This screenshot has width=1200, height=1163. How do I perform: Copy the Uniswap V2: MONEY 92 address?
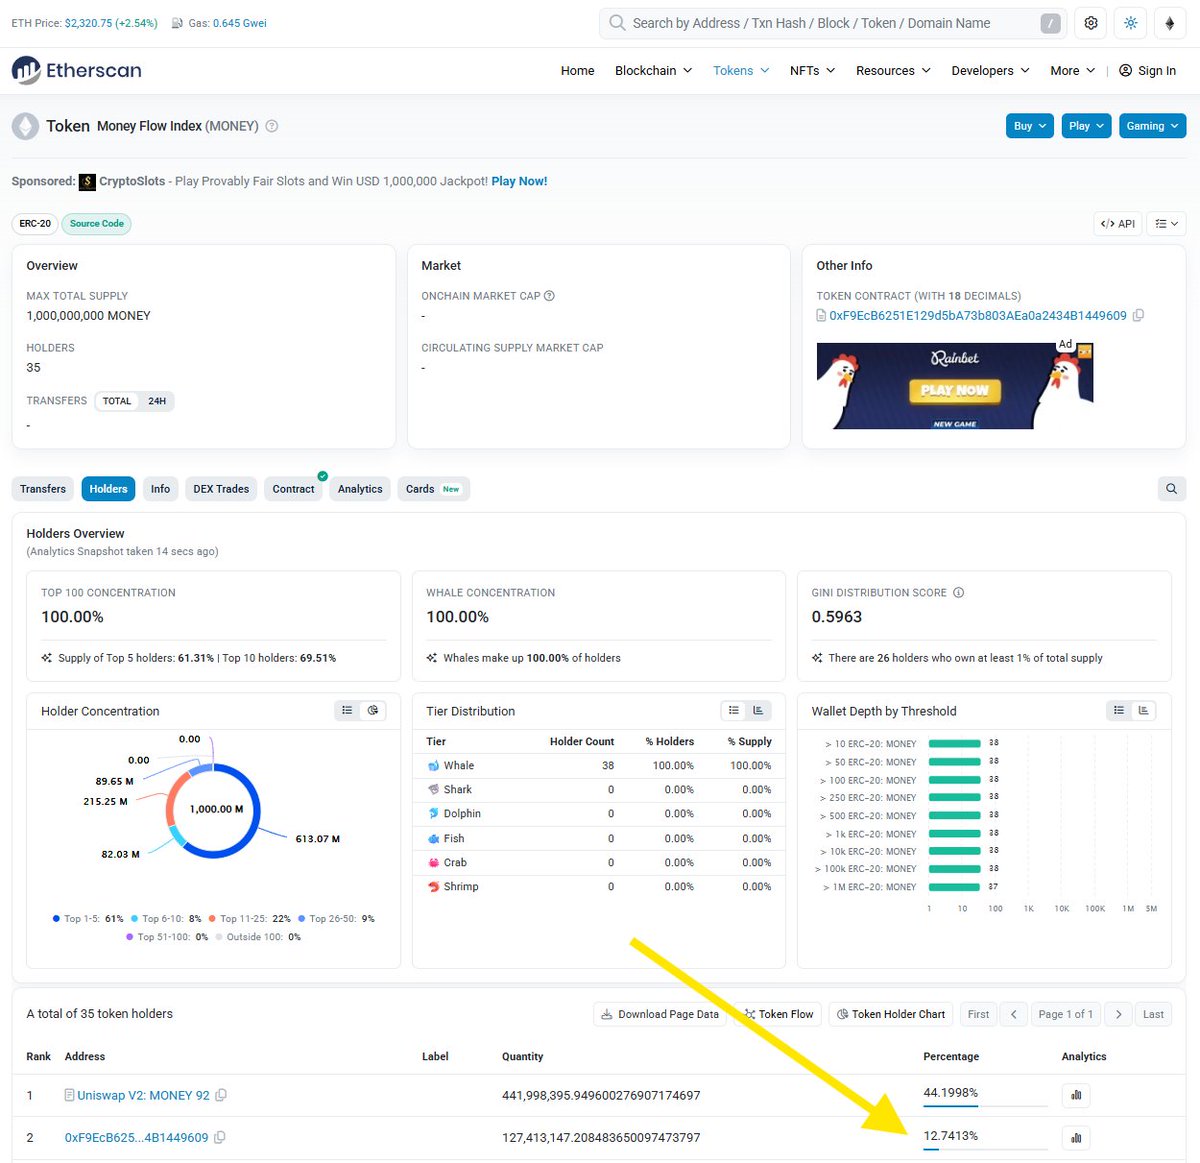[221, 1095]
